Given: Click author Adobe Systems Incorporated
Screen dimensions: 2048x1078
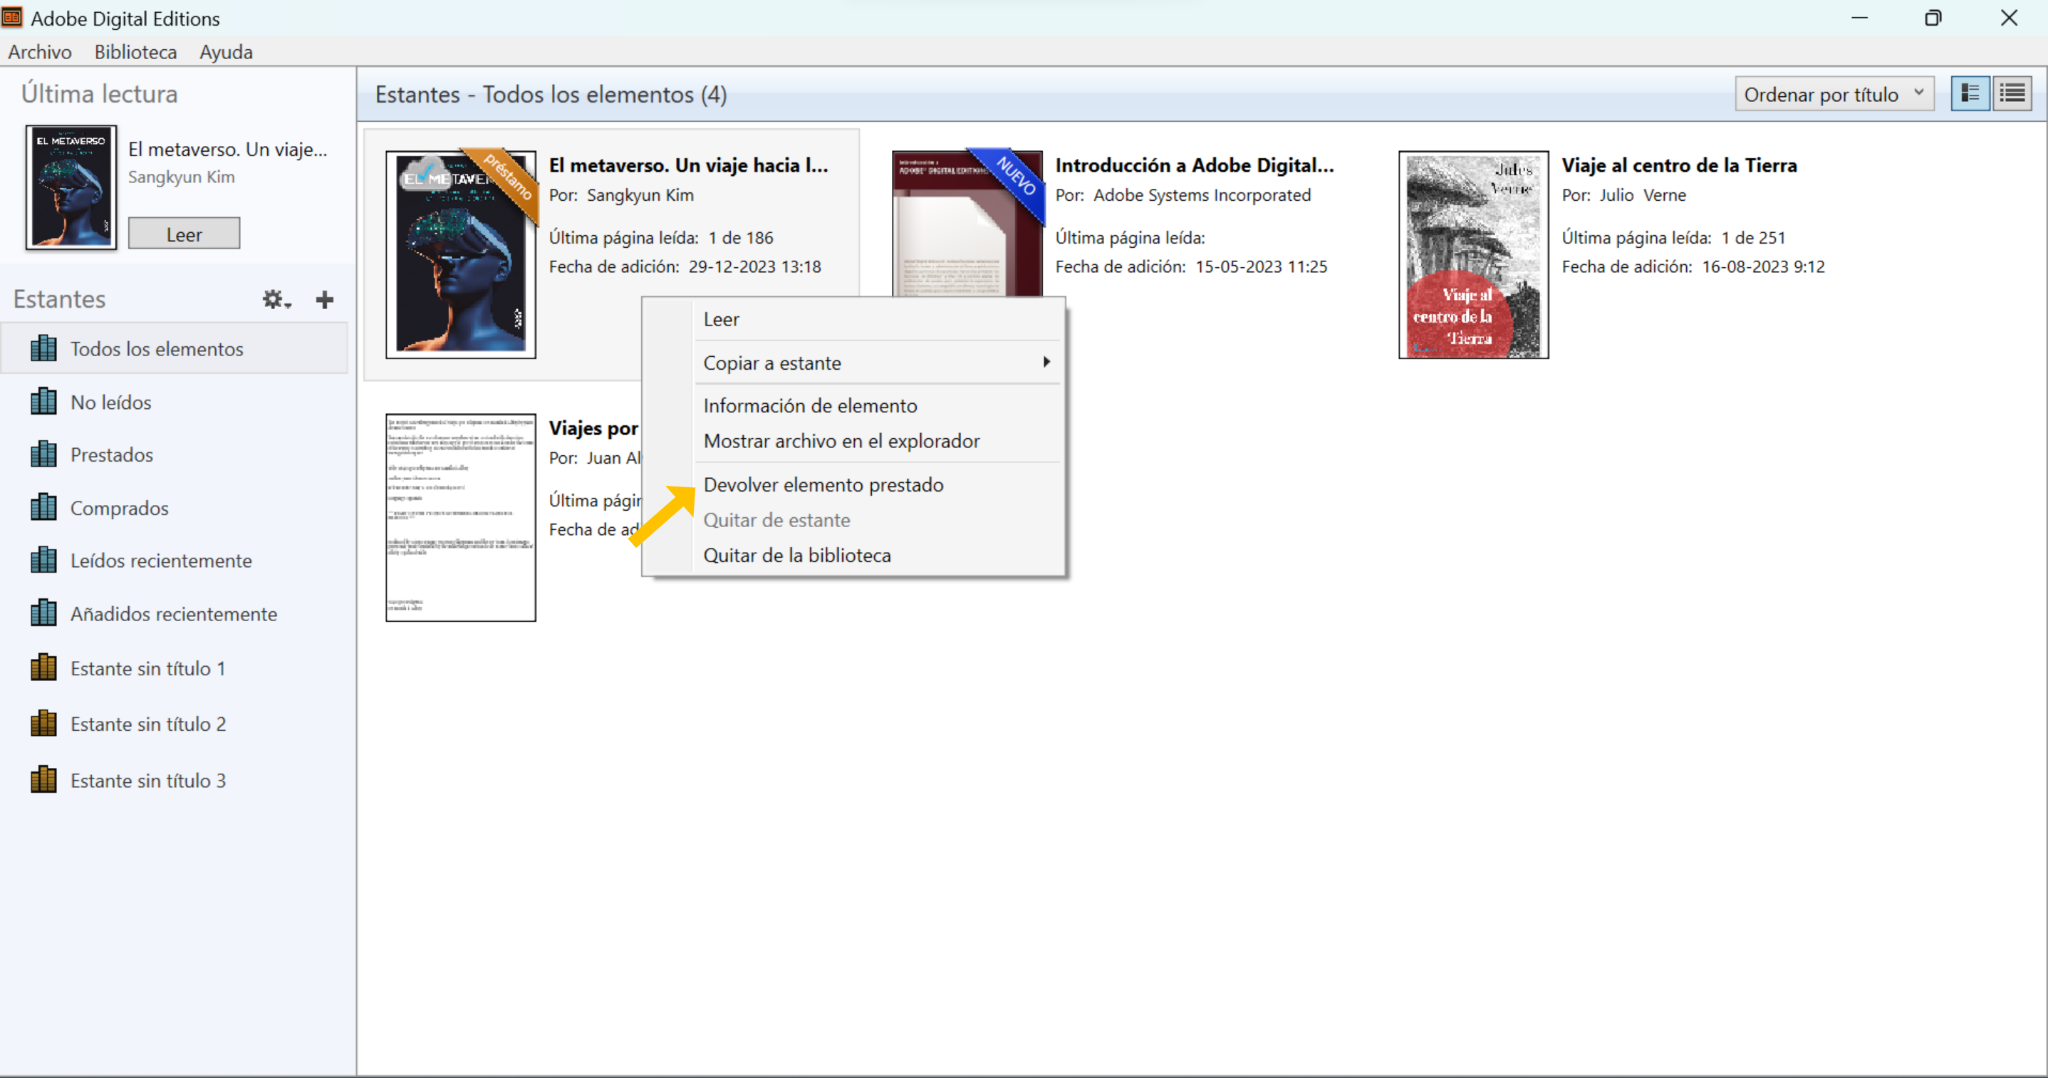Looking at the screenshot, I should click(x=1202, y=195).
